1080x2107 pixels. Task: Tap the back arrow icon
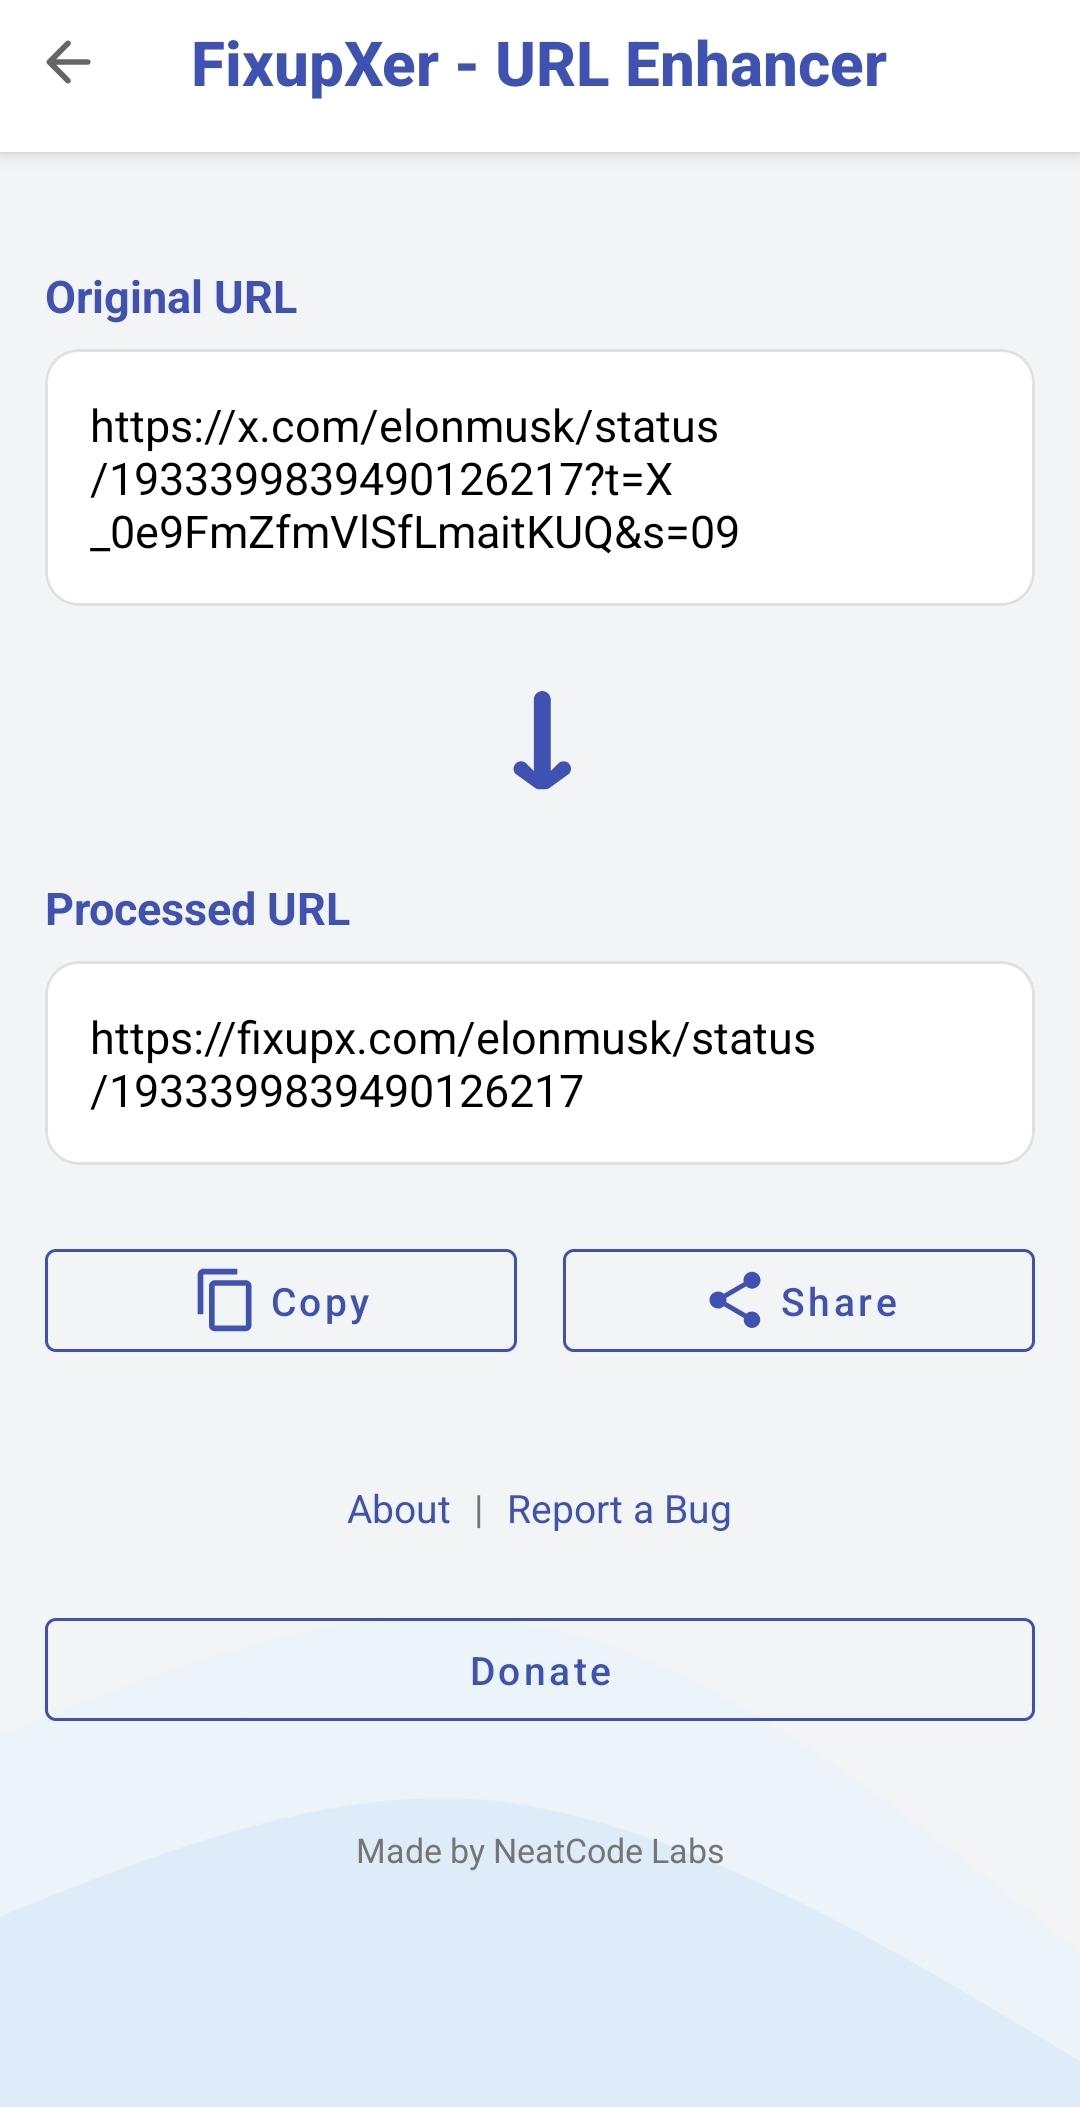68,64
